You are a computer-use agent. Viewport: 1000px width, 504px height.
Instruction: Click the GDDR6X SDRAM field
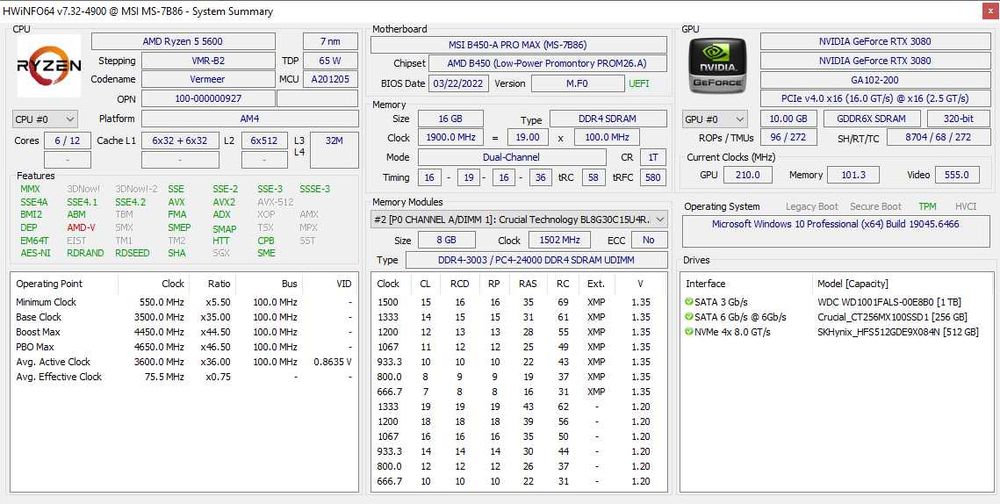(x=872, y=119)
